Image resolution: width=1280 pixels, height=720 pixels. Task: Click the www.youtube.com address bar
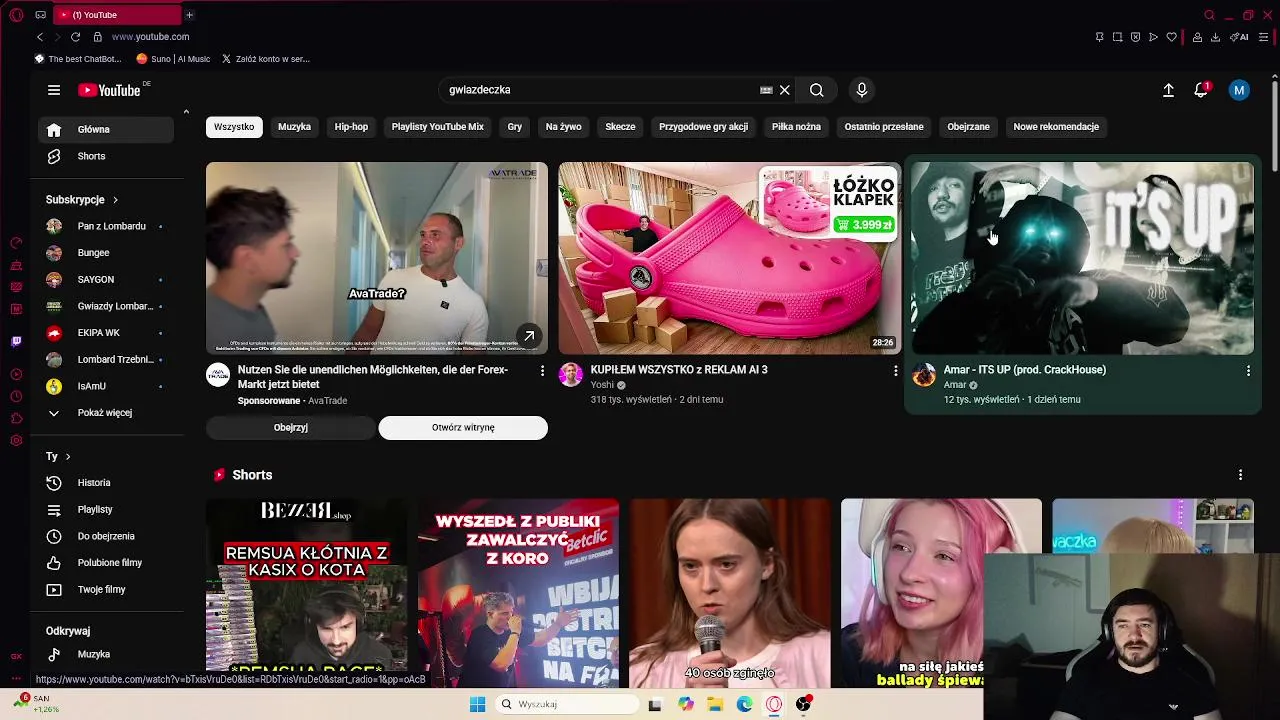[150, 37]
